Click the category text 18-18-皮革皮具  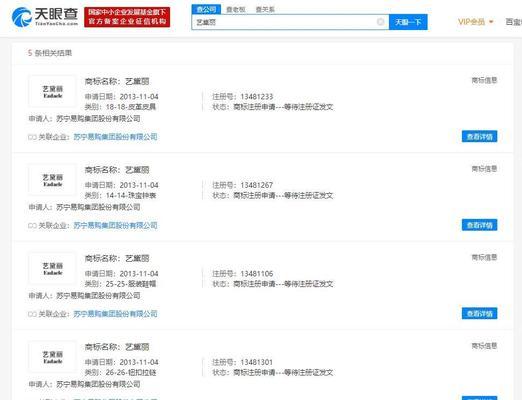pos(131,107)
